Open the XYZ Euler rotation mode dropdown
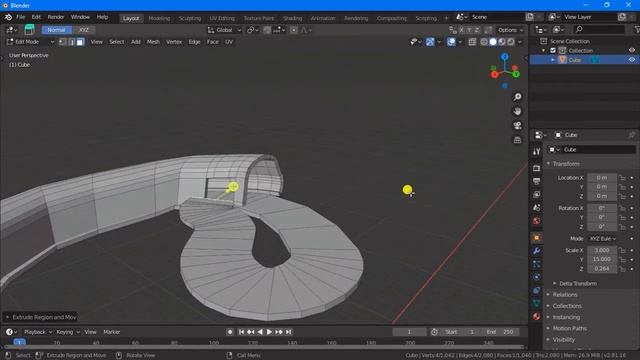640x360 pixels. pos(602,238)
